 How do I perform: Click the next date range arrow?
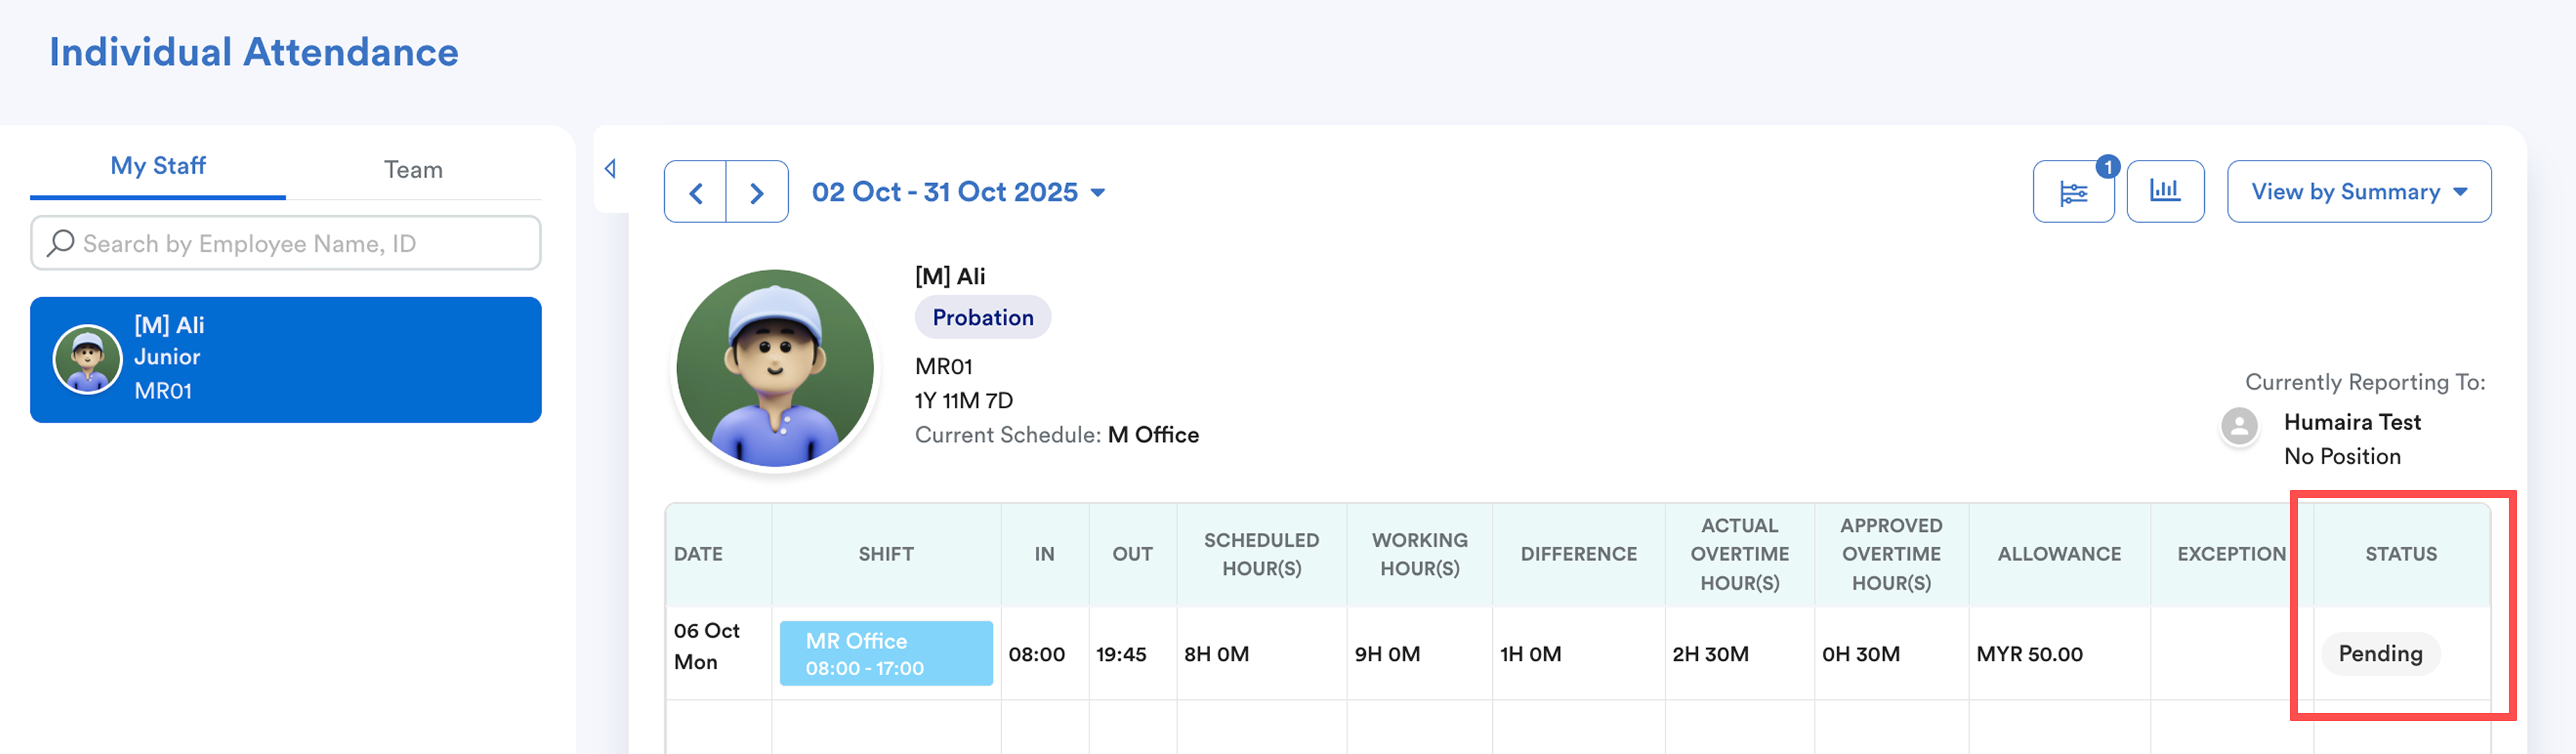click(x=757, y=192)
